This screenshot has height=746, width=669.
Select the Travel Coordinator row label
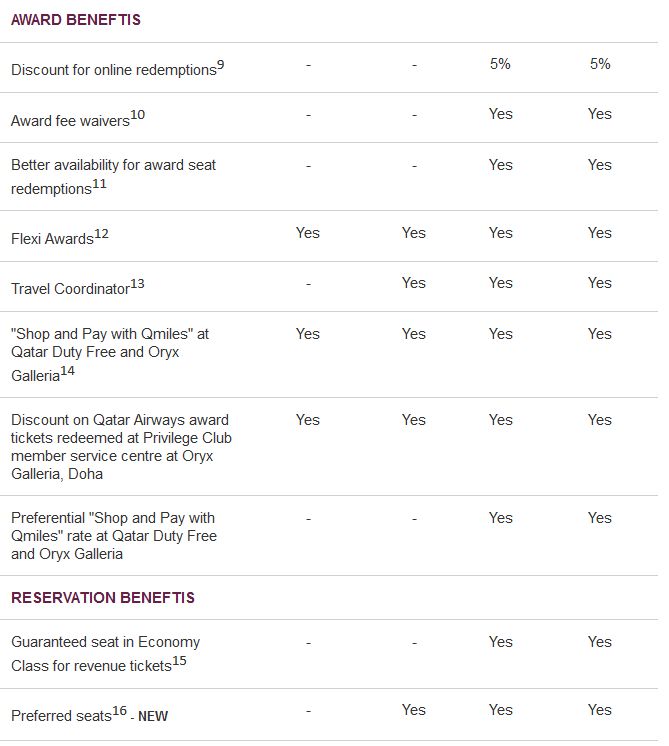[x=70, y=289]
